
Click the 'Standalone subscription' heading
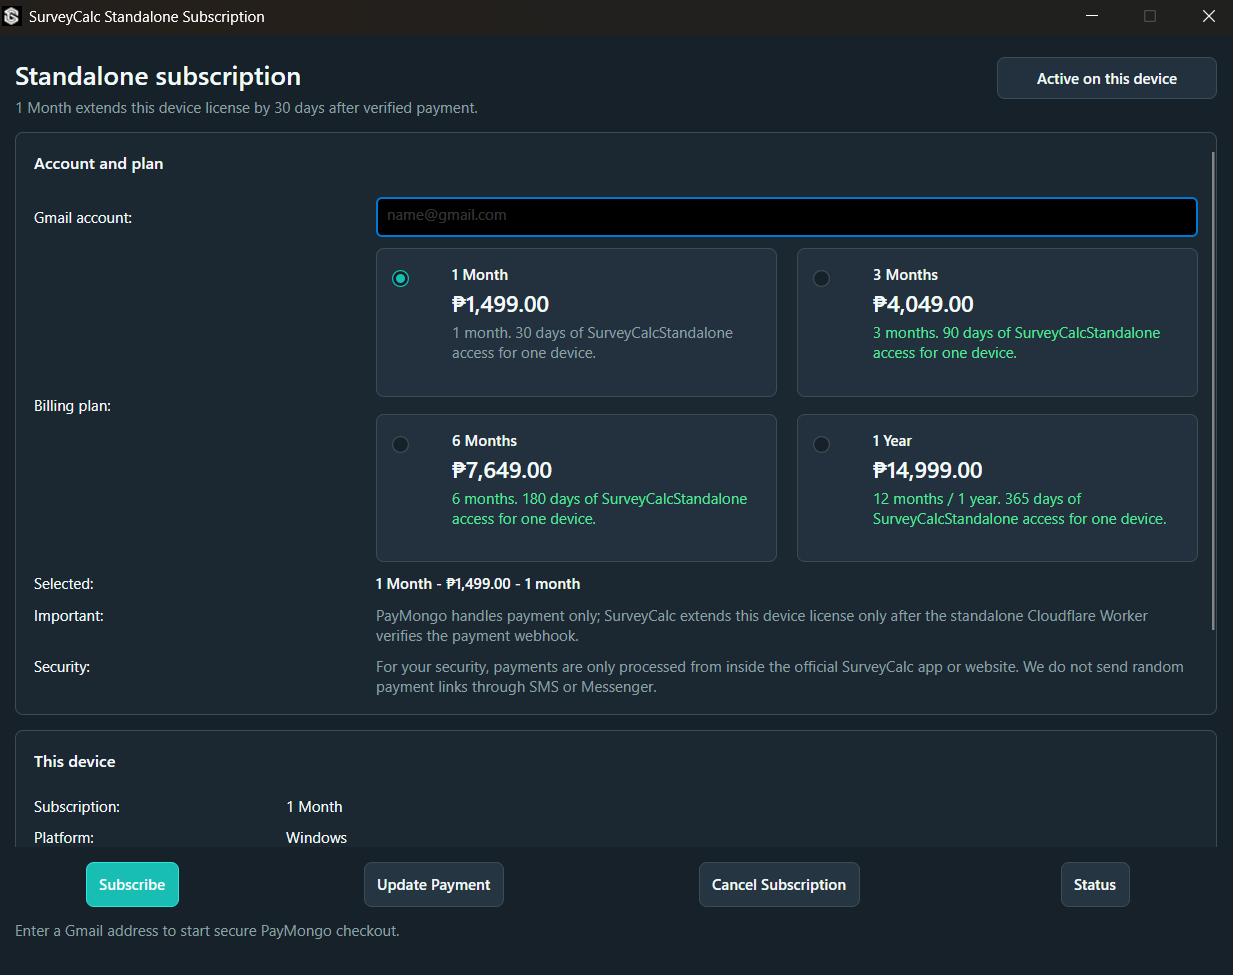158,77
